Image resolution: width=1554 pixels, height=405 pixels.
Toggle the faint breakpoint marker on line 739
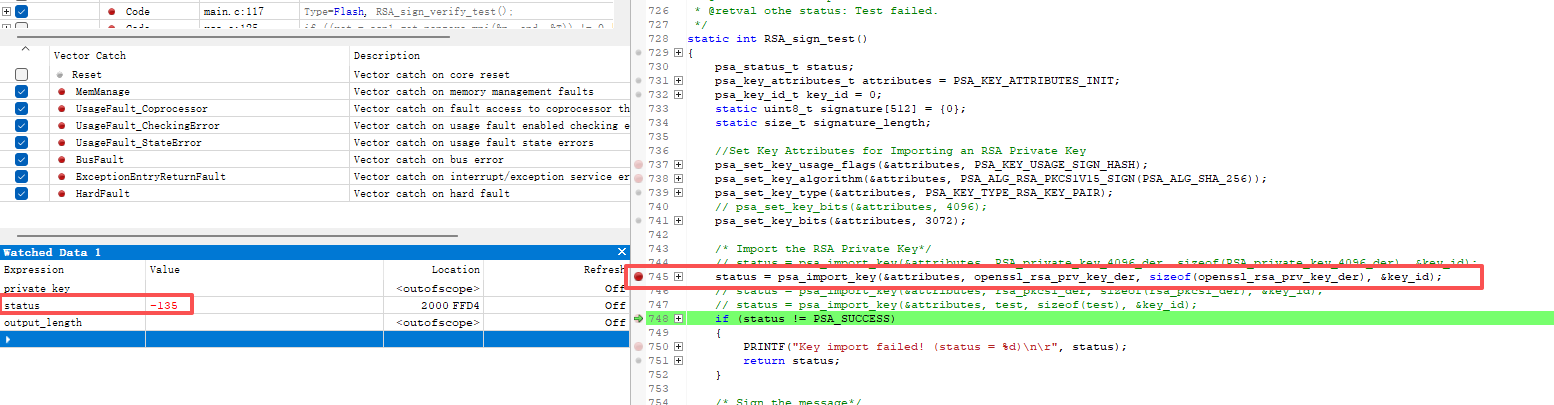coord(638,192)
